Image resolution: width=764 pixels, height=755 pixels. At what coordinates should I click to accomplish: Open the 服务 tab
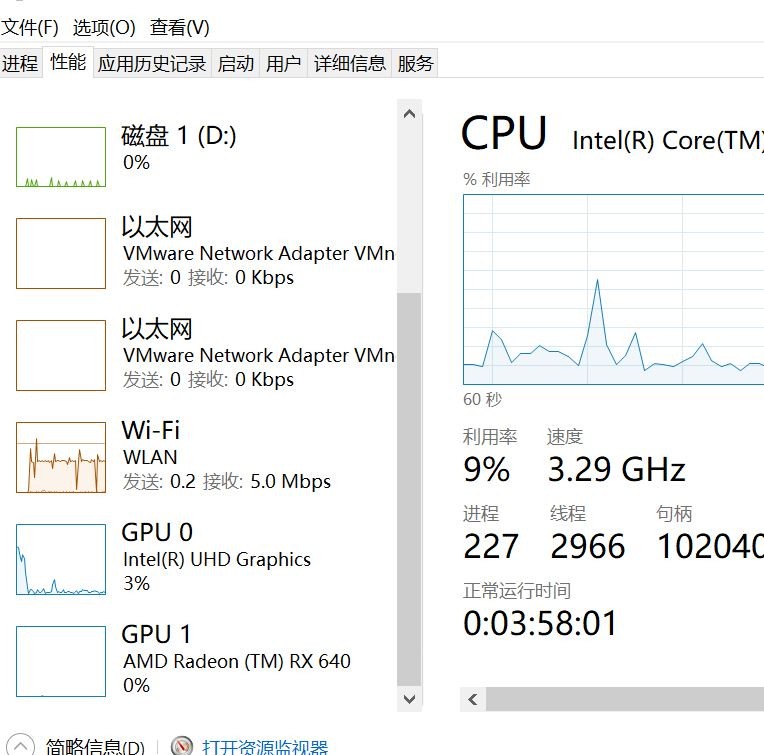click(x=415, y=64)
